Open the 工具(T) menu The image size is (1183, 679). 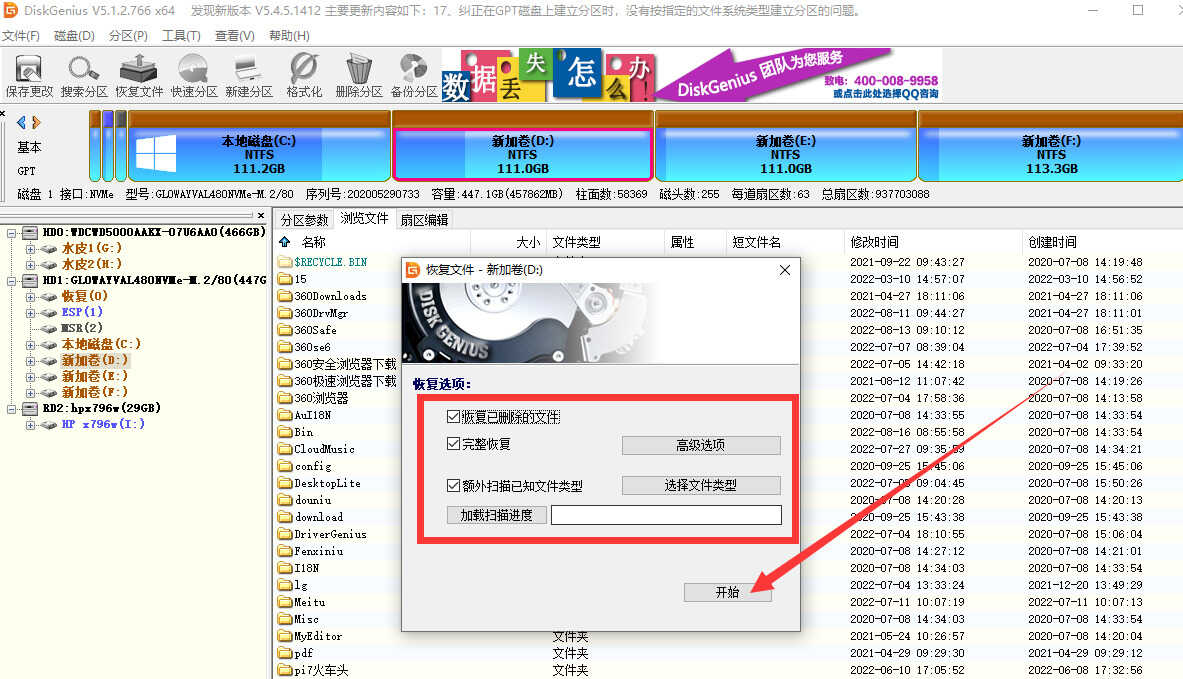click(x=181, y=35)
